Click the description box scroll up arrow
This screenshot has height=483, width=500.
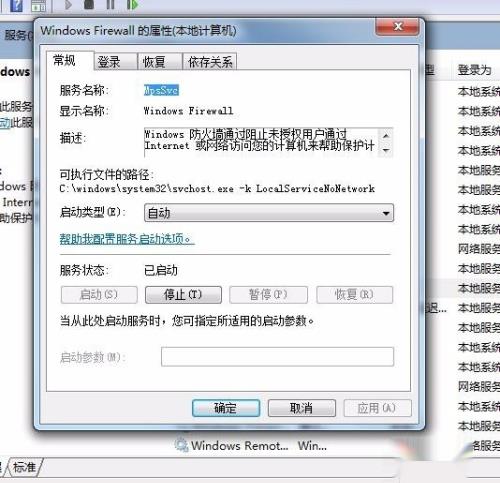point(386,136)
